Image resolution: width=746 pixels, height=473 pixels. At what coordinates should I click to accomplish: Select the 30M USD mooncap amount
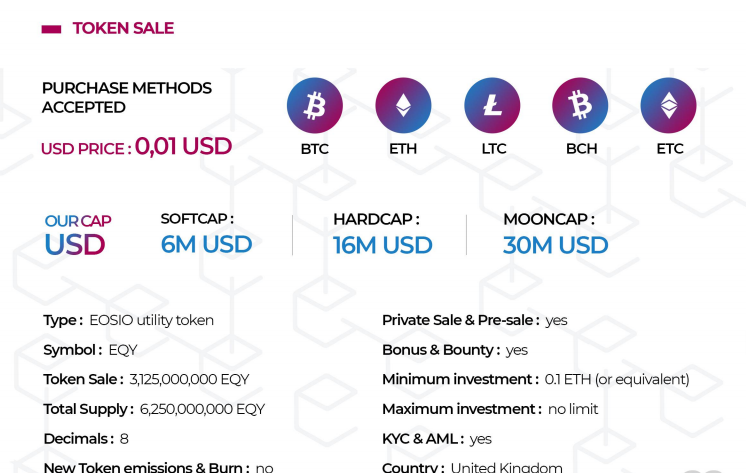(555, 246)
